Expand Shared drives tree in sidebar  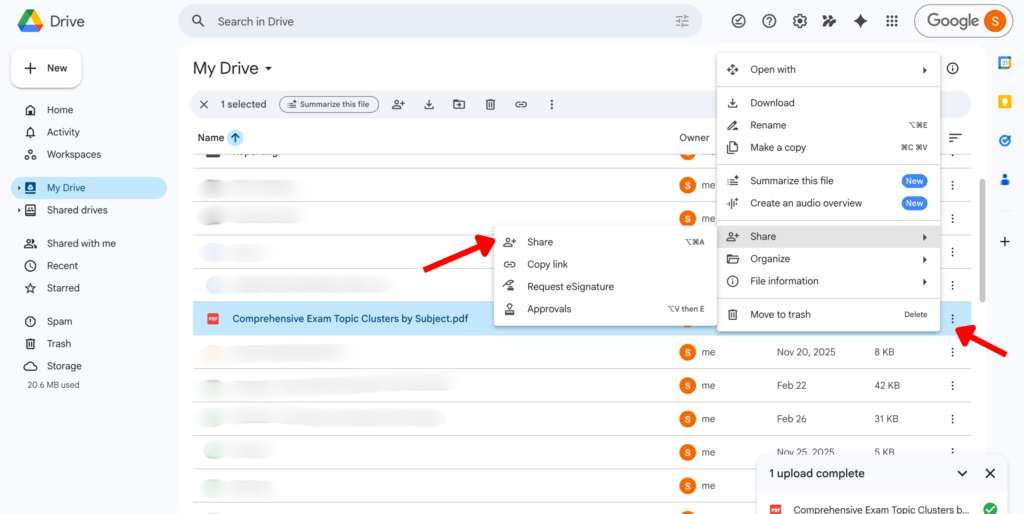point(19,210)
